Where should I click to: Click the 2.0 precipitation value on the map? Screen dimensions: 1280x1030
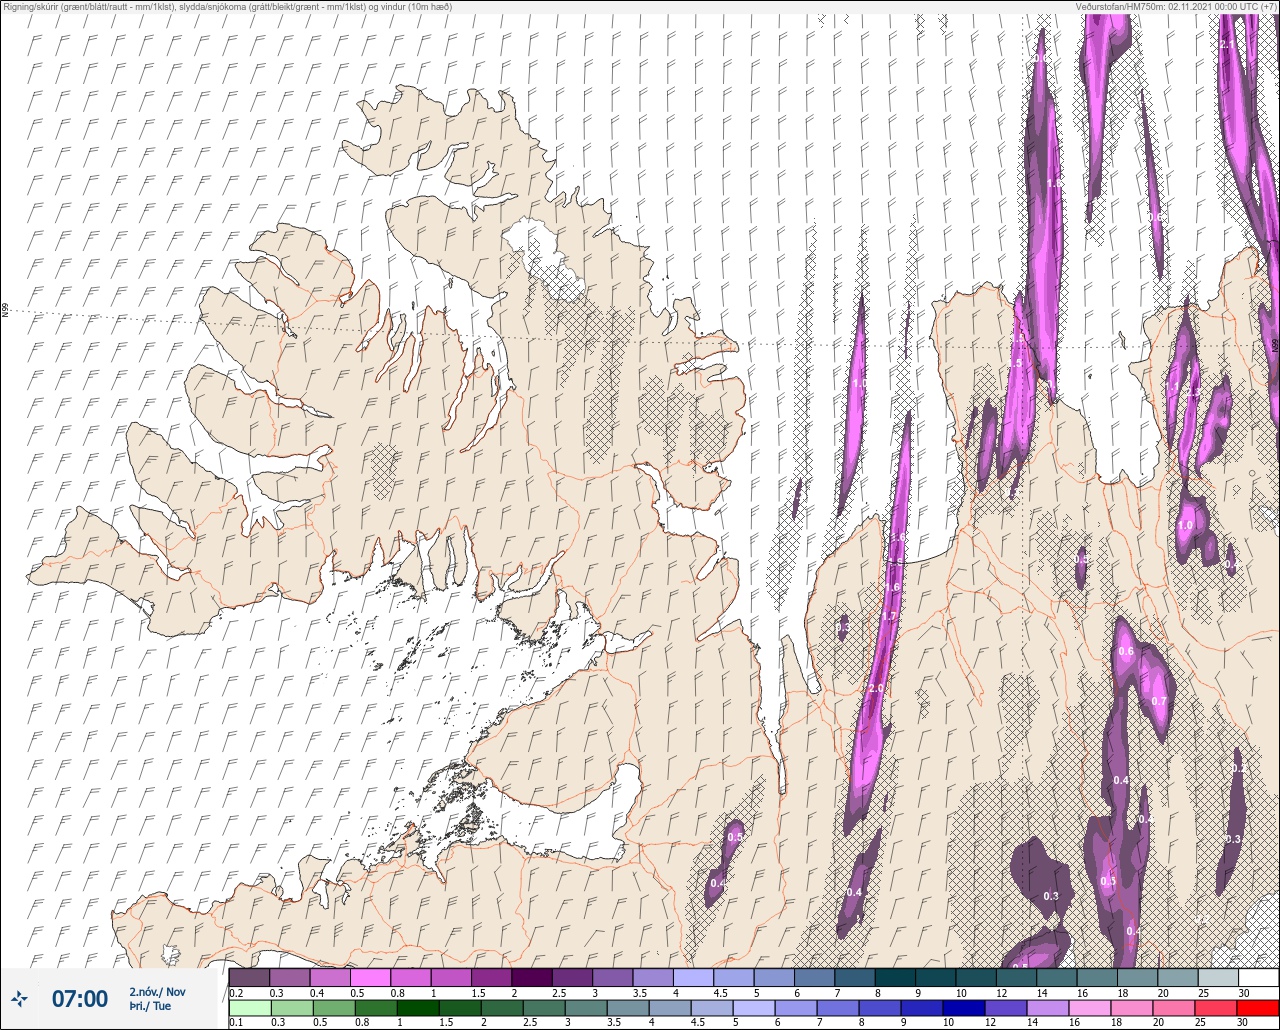coord(876,689)
